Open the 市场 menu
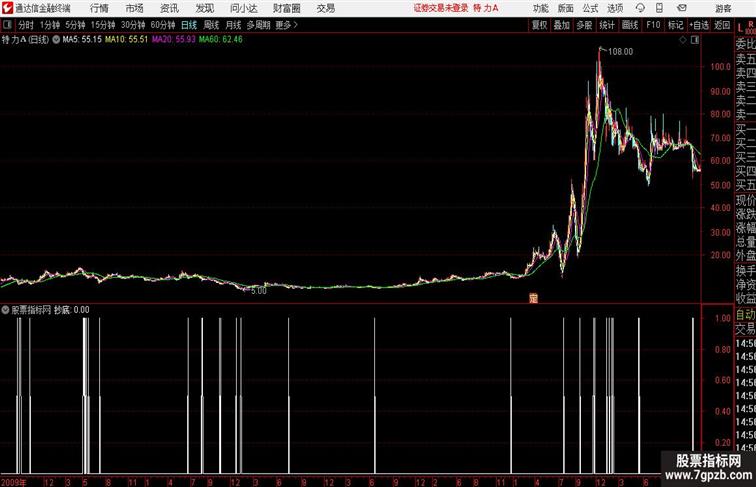The image size is (756, 487). pos(135,8)
